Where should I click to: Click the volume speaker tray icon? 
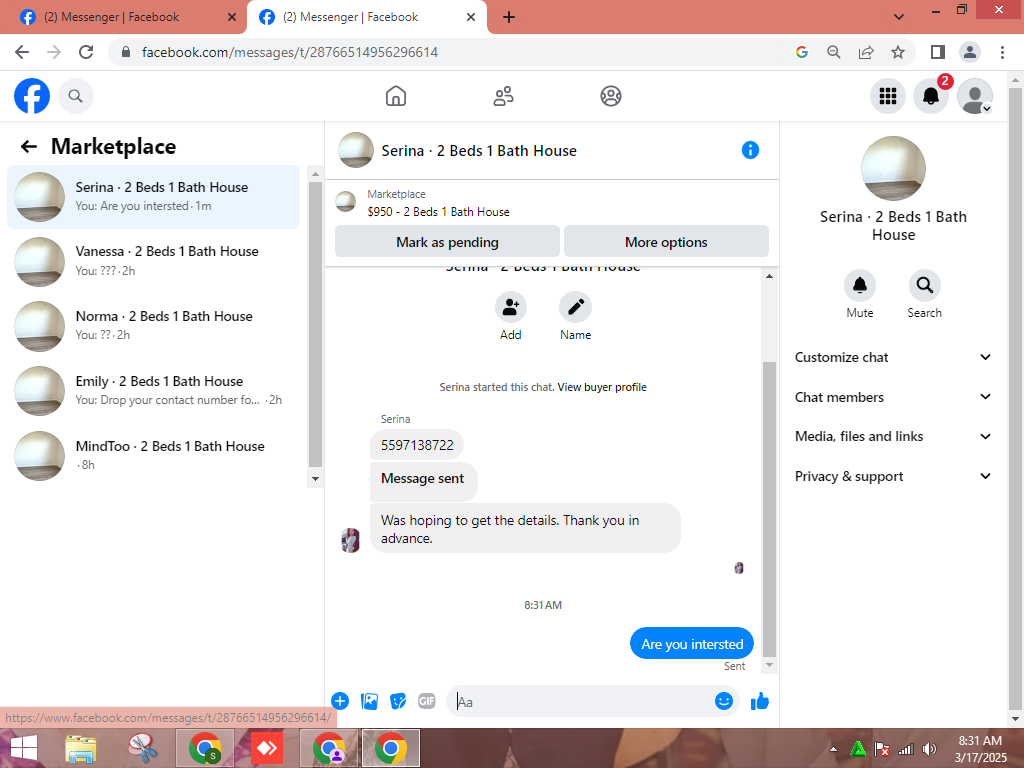(929, 749)
